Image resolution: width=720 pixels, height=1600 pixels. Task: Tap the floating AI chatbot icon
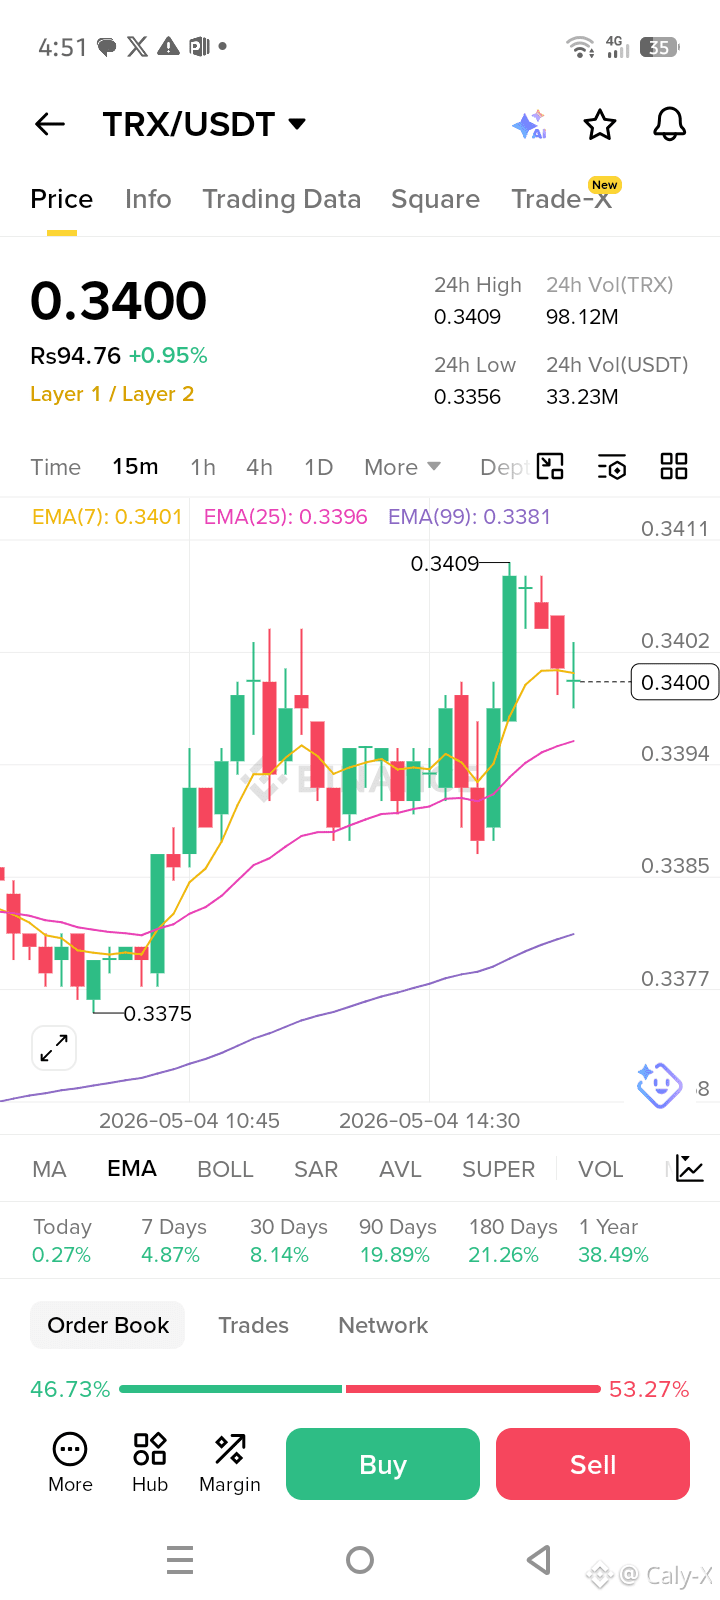659,1085
